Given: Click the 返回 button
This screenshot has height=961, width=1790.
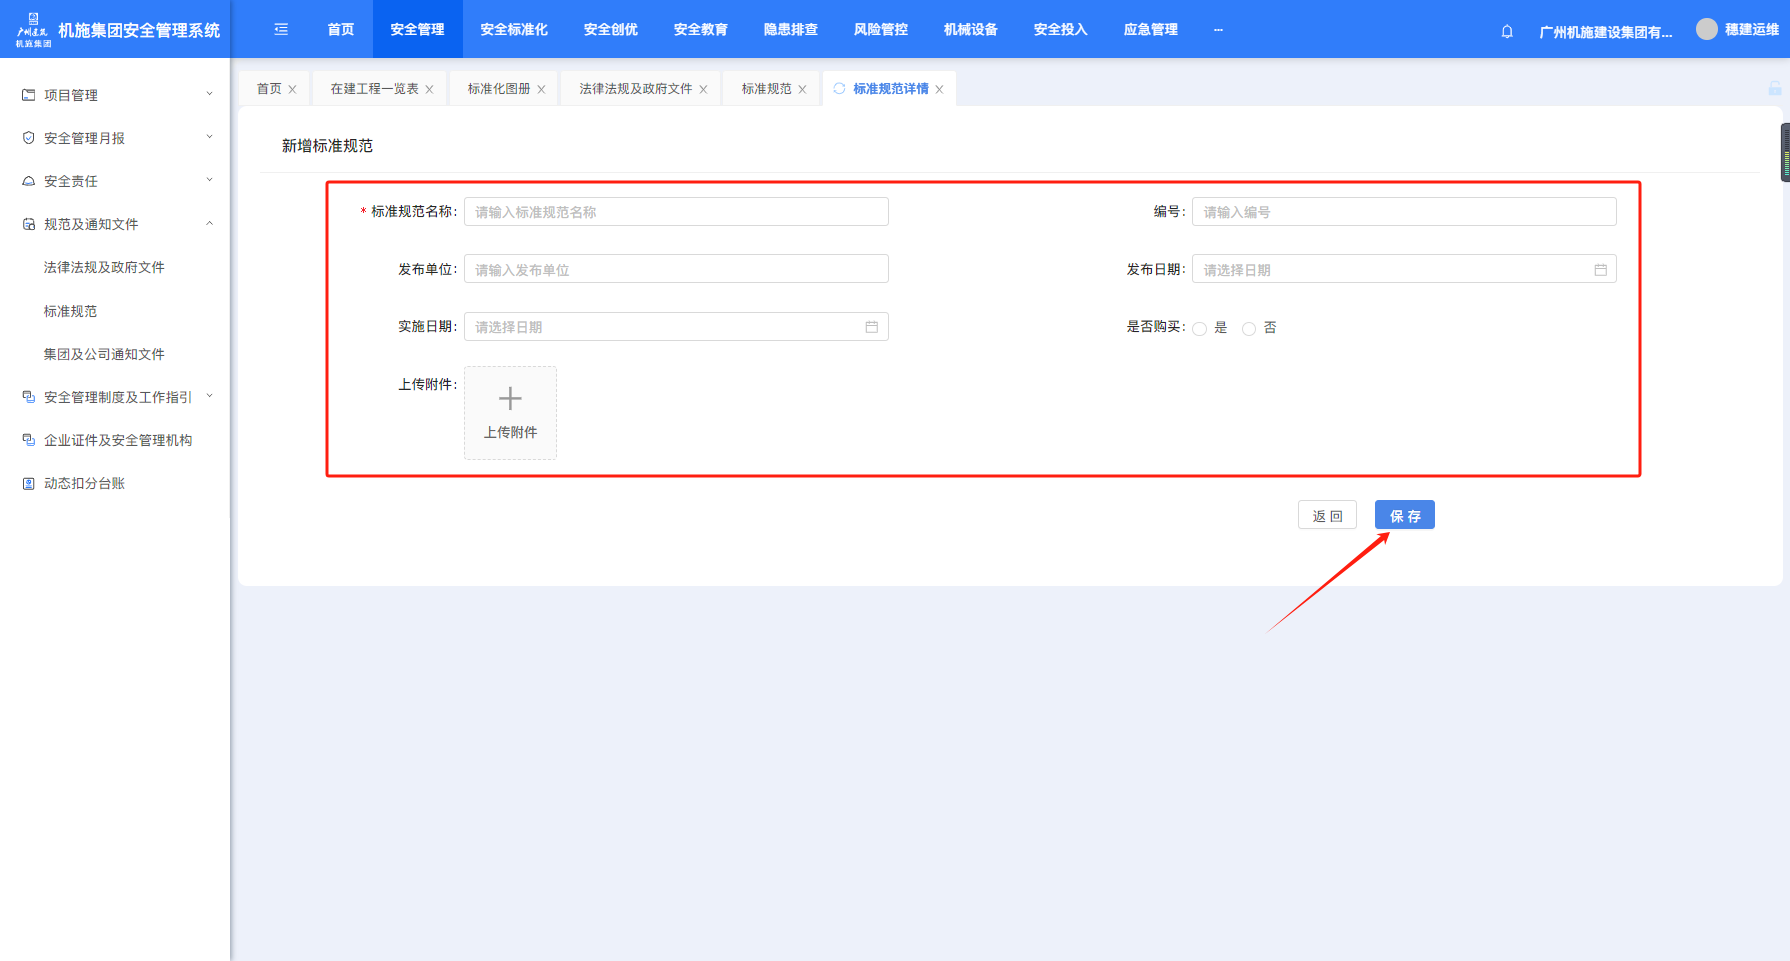Looking at the screenshot, I should point(1327,515).
